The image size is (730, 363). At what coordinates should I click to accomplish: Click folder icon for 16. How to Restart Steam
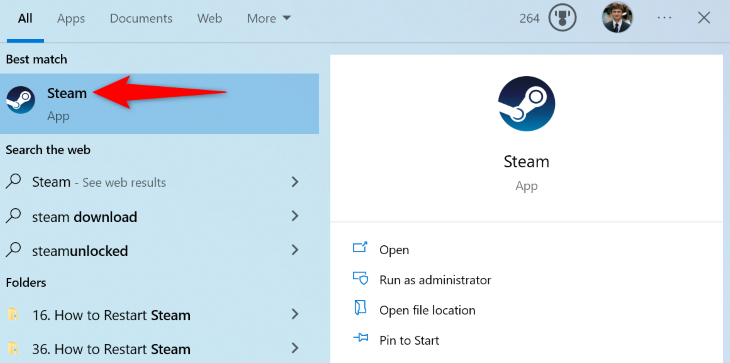[x=13, y=314]
